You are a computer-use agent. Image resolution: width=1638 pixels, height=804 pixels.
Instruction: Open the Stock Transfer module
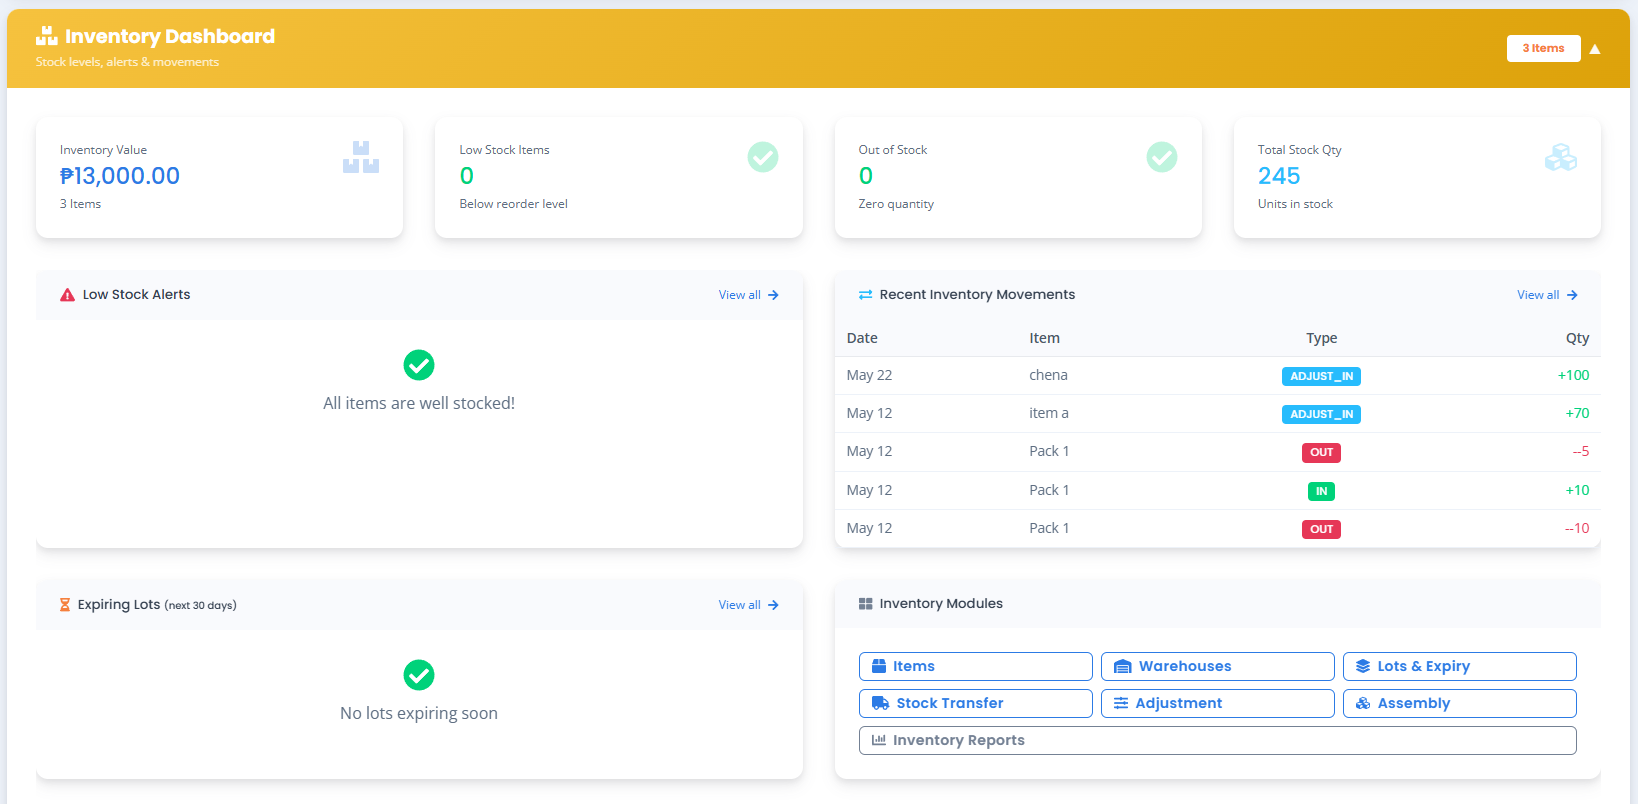(976, 703)
